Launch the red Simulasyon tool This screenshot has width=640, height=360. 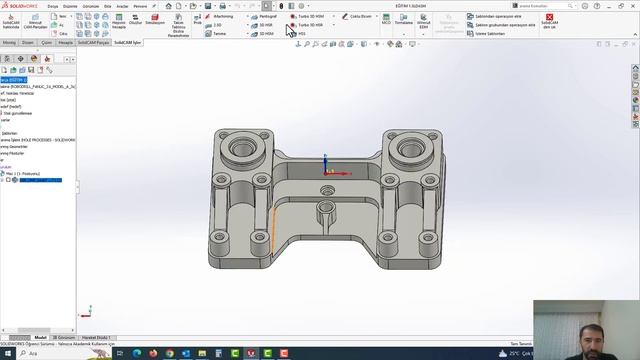click(x=155, y=19)
